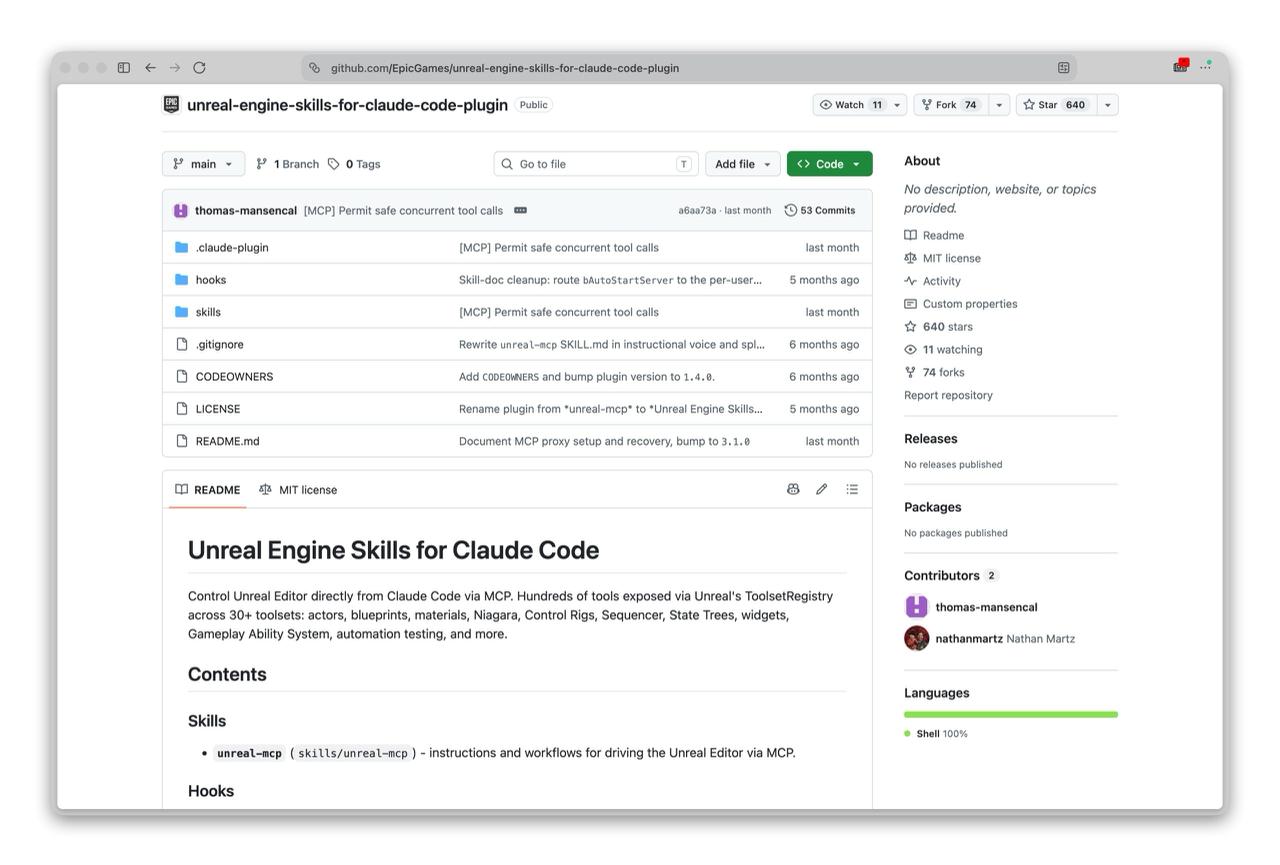
Task: Click thomas-mansencal's avatar in commit bar
Action: coord(181,210)
